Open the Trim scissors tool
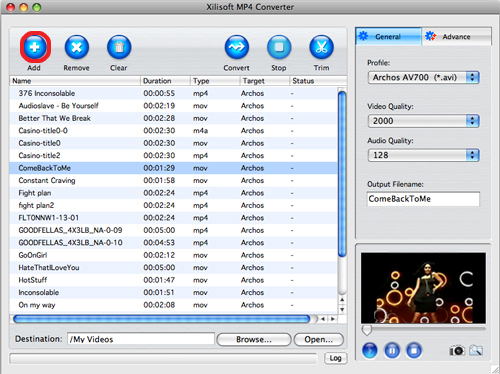 tap(321, 47)
